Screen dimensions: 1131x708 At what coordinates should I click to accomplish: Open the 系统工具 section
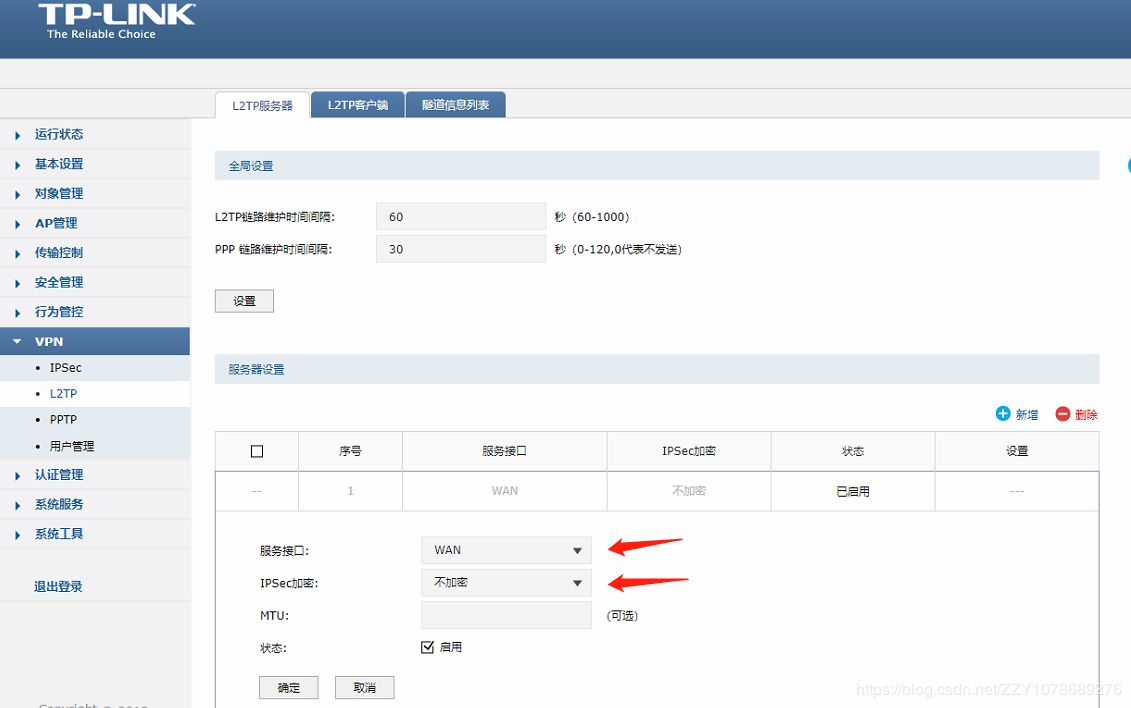click(59, 534)
